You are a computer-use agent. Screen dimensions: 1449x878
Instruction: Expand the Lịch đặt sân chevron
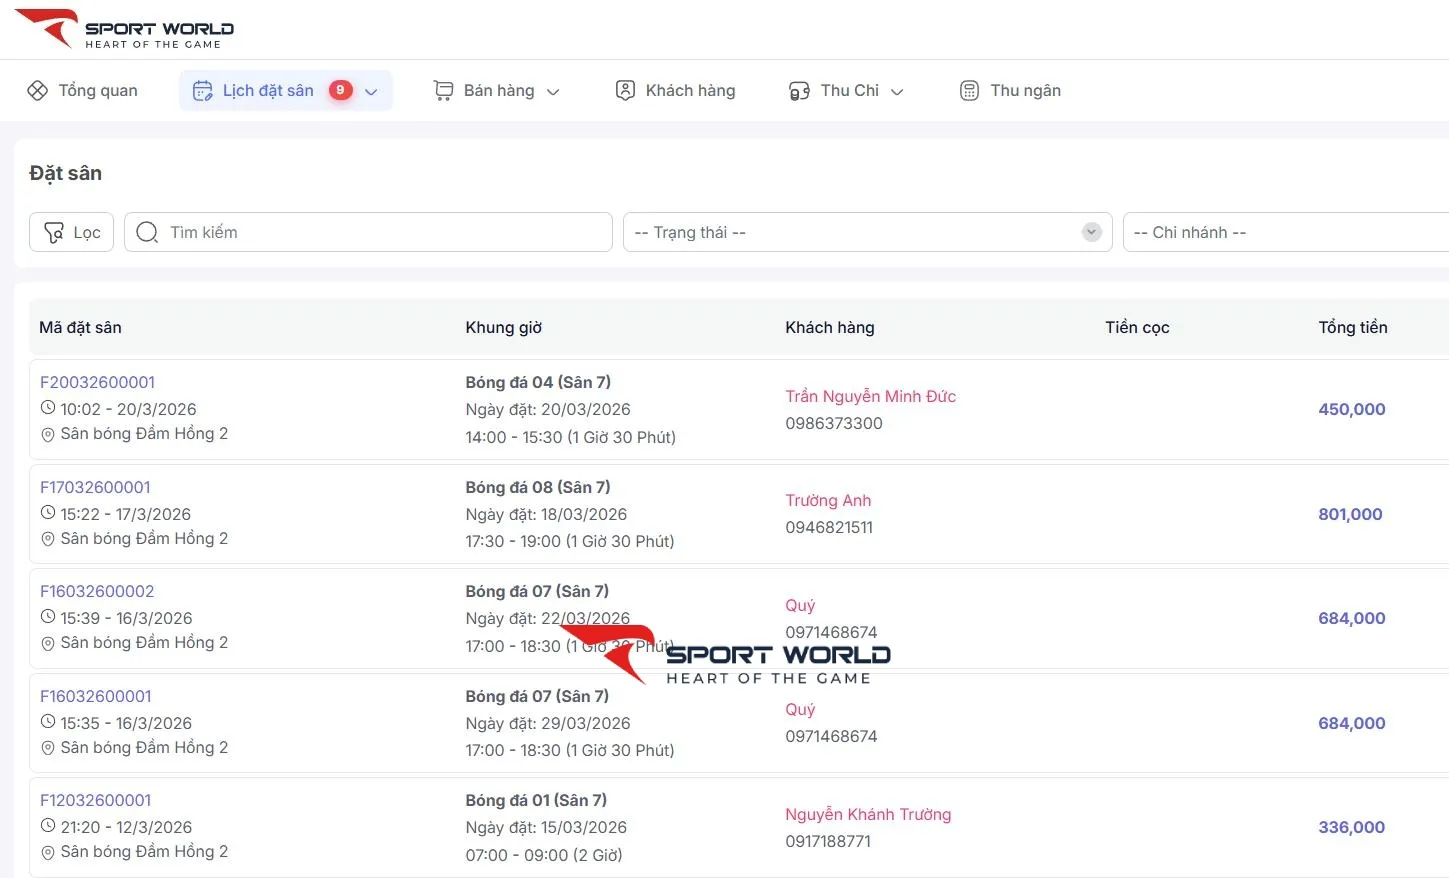point(371,92)
